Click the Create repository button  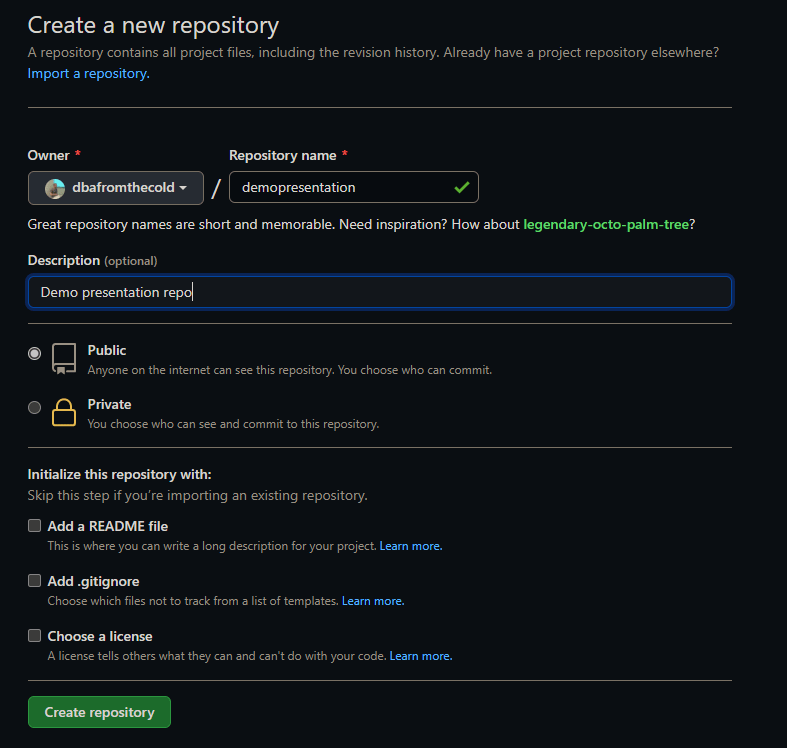(x=99, y=712)
